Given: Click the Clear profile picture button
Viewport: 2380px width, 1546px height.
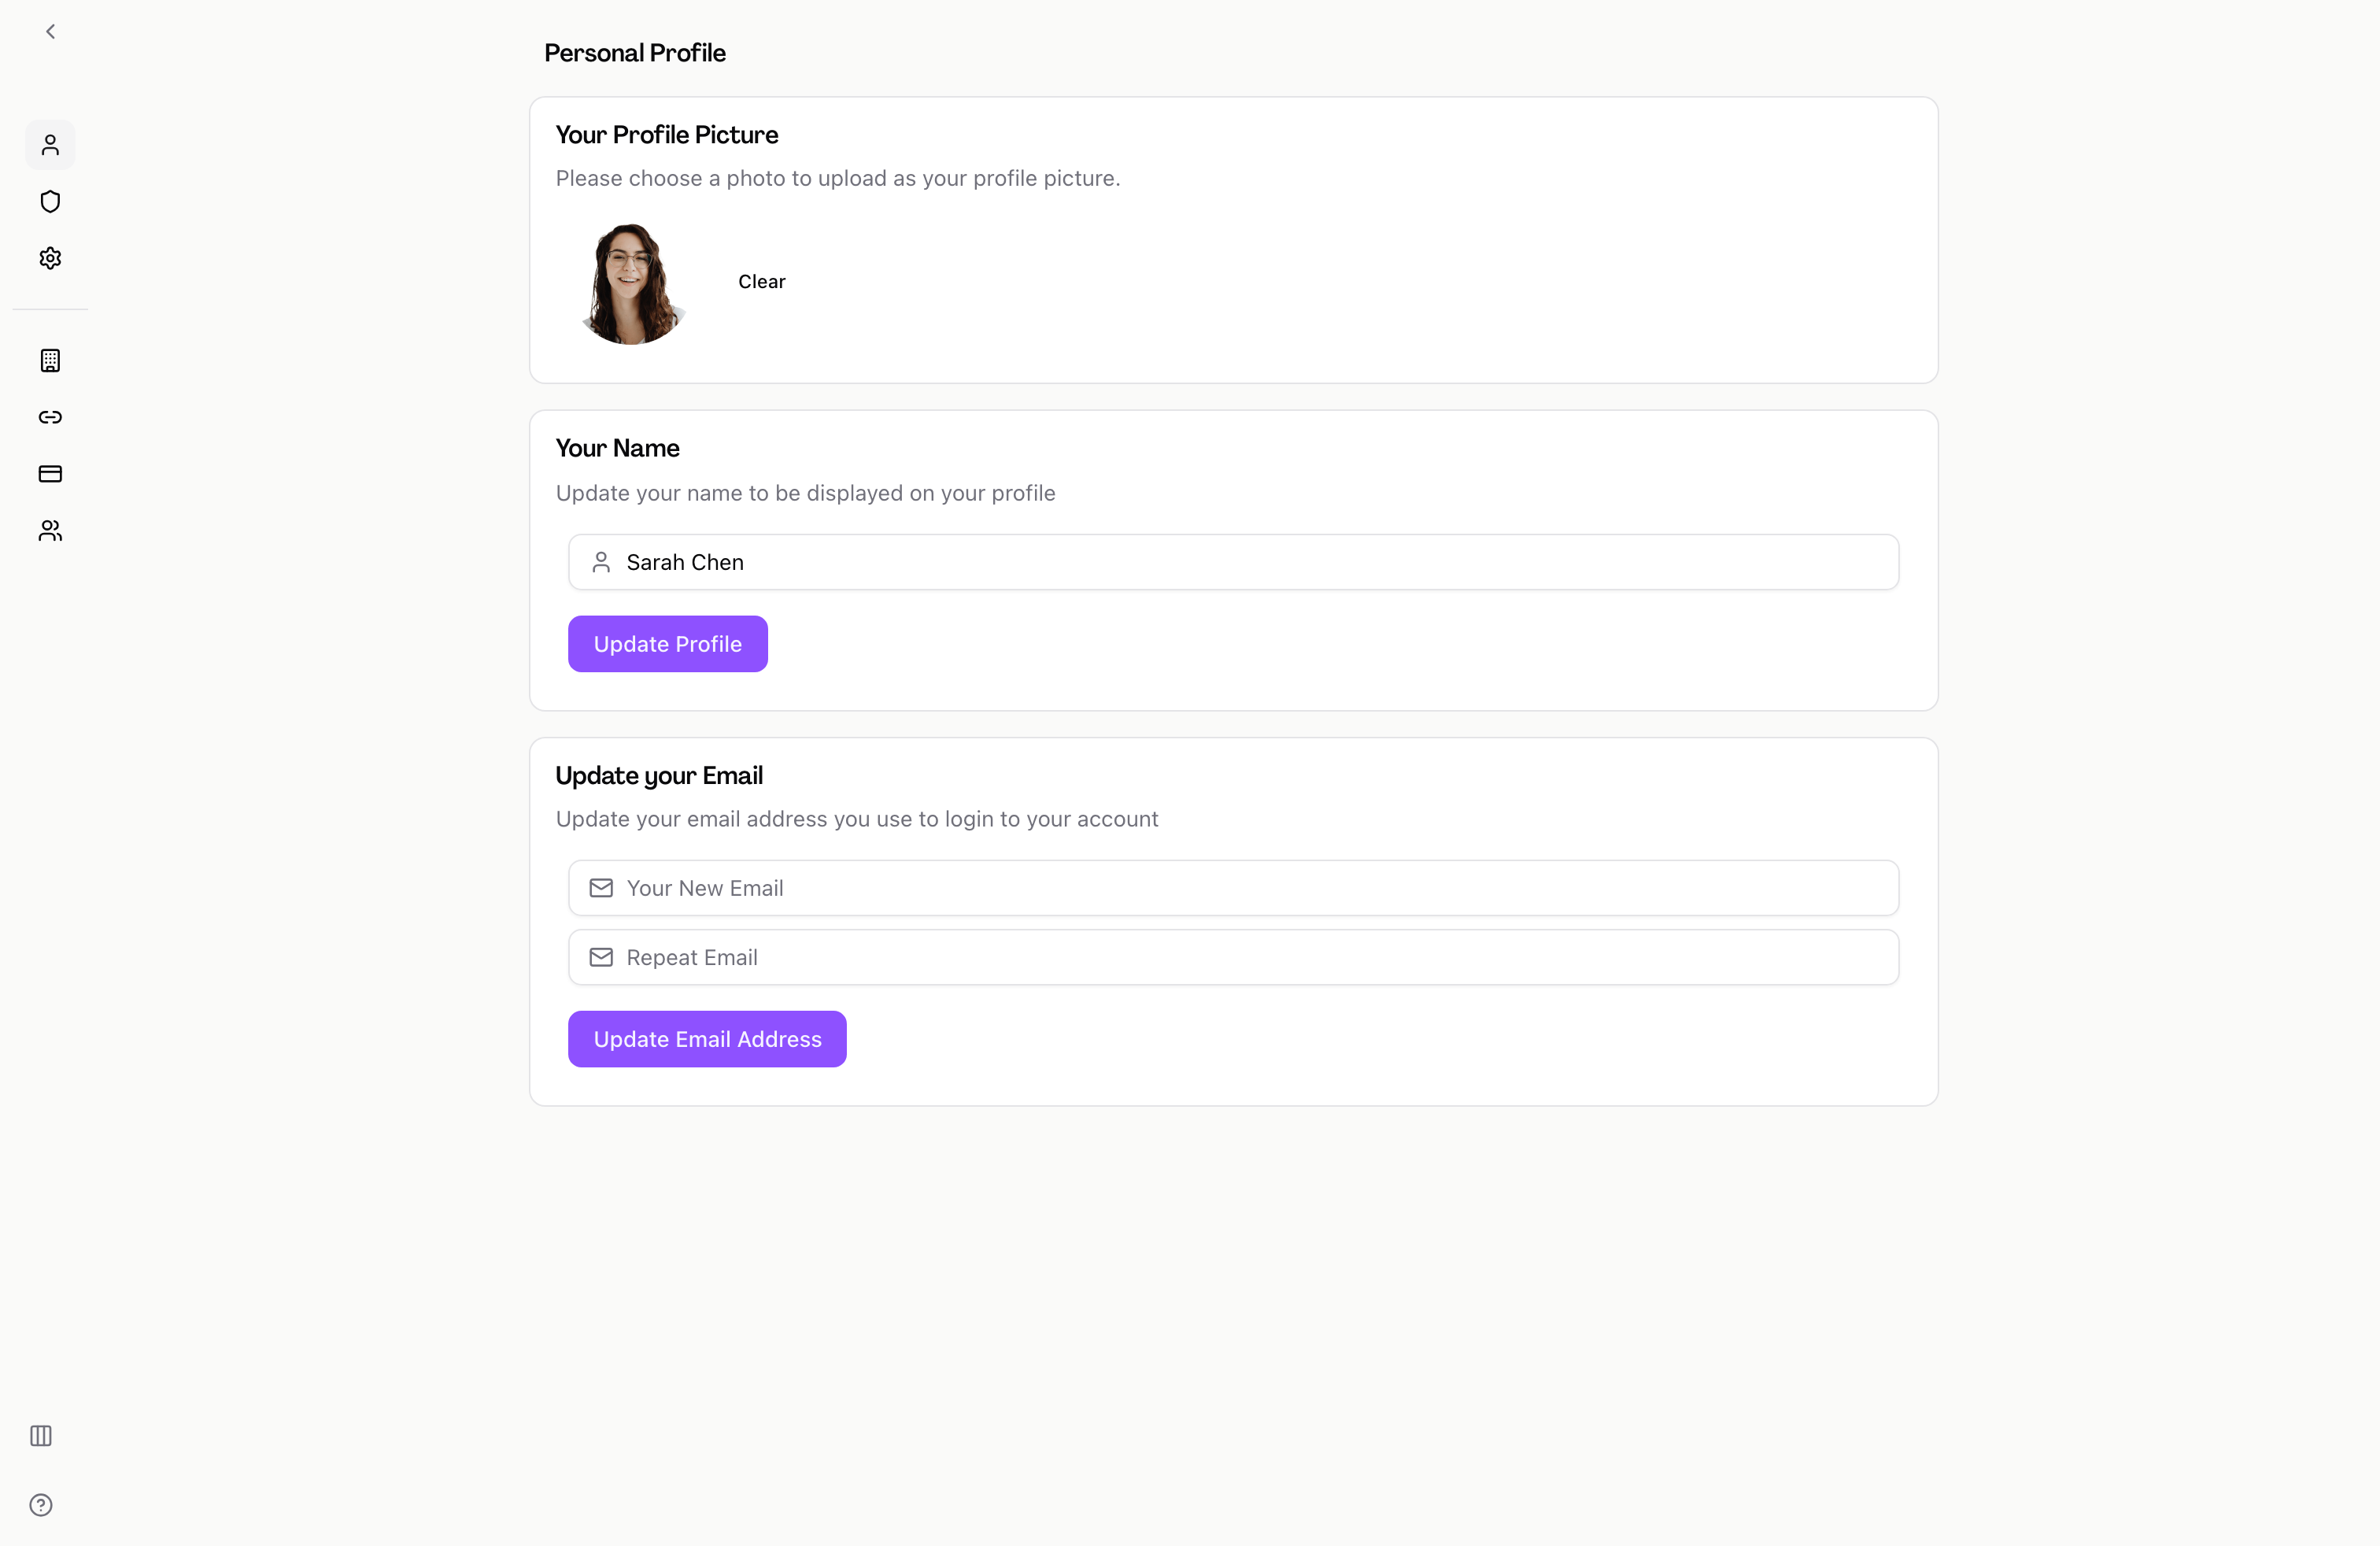Looking at the screenshot, I should [x=761, y=282].
